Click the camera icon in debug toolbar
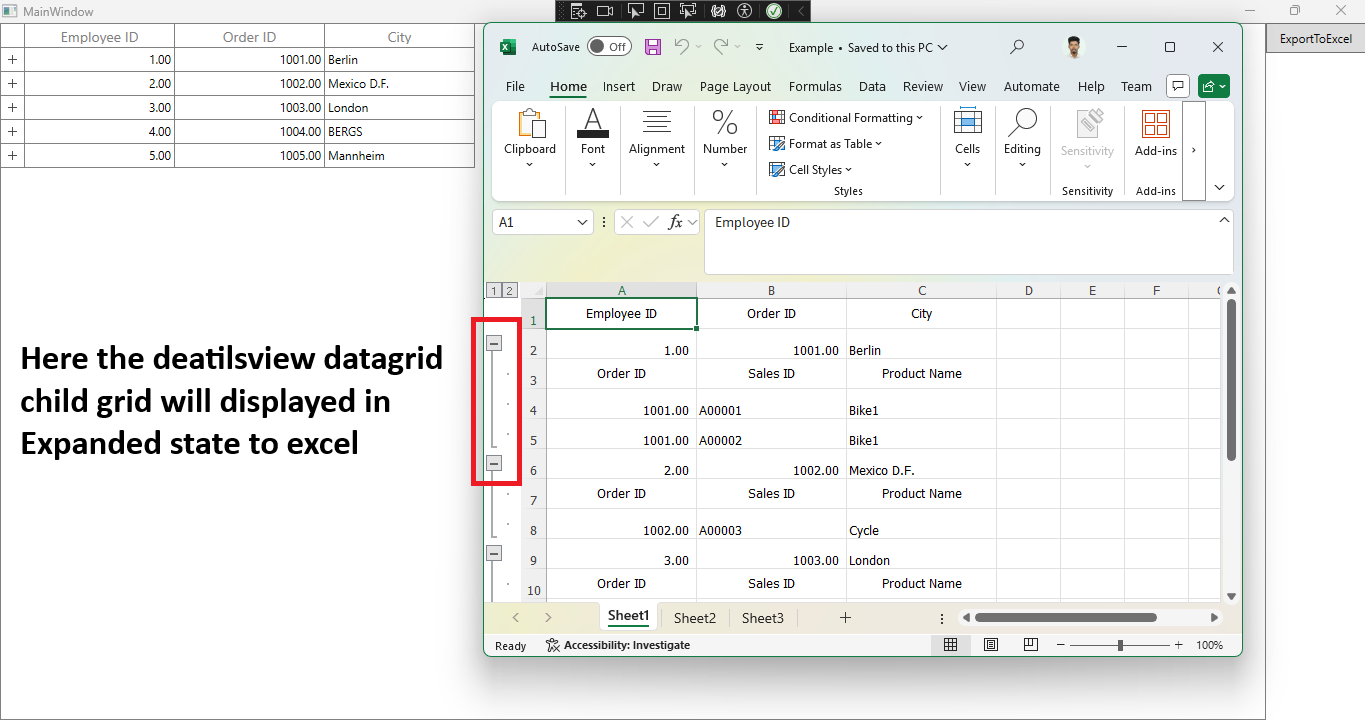1365x720 pixels. click(x=605, y=11)
